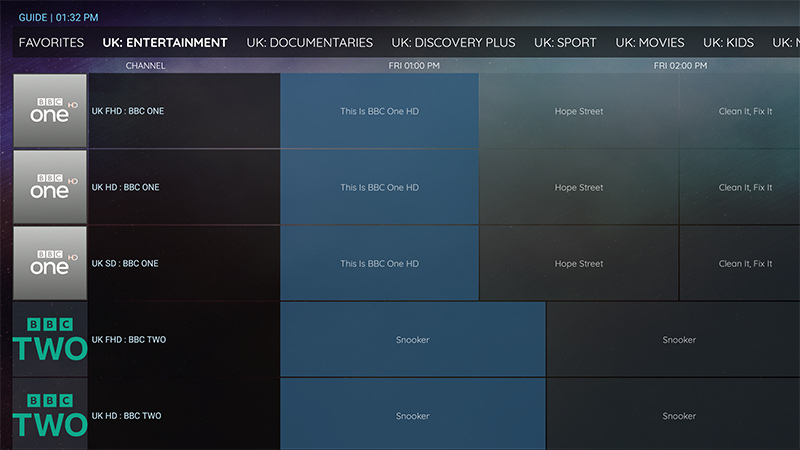Image resolution: width=800 pixels, height=450 pixels.
Task: Open This Is BBC One HD on UK SD row
Action: click(x=379, y=264)
